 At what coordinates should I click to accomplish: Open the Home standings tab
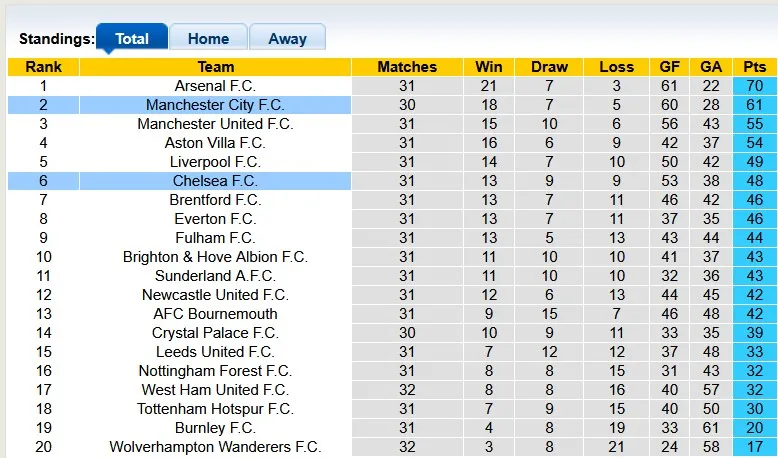[x=208, y=39]
